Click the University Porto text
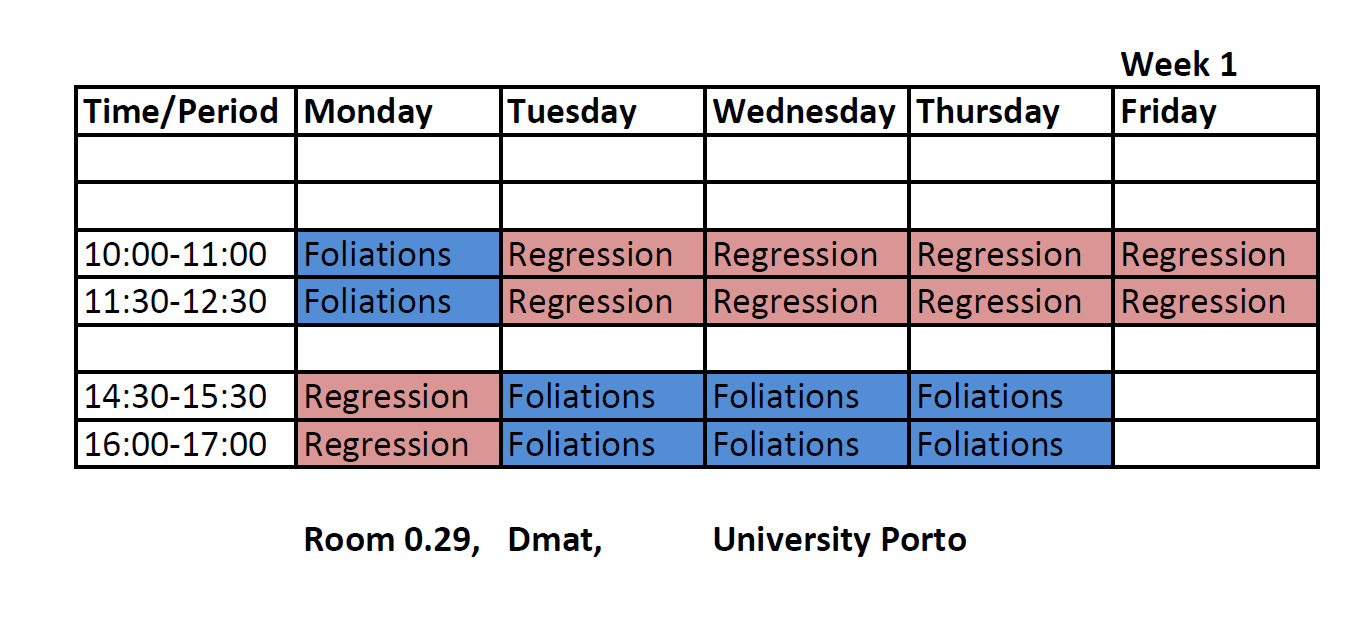1372x619 pixels. coord(839,540)
